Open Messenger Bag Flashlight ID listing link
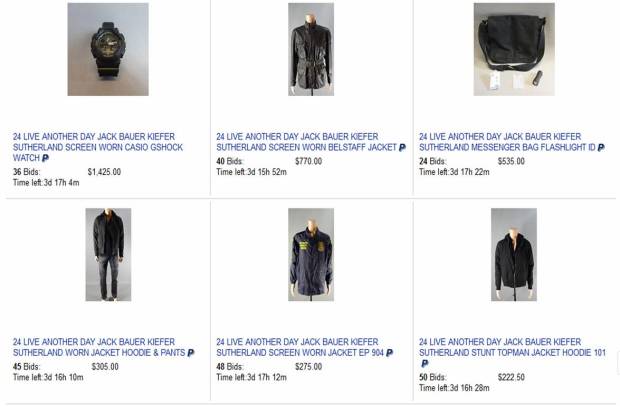 point(507,142)
